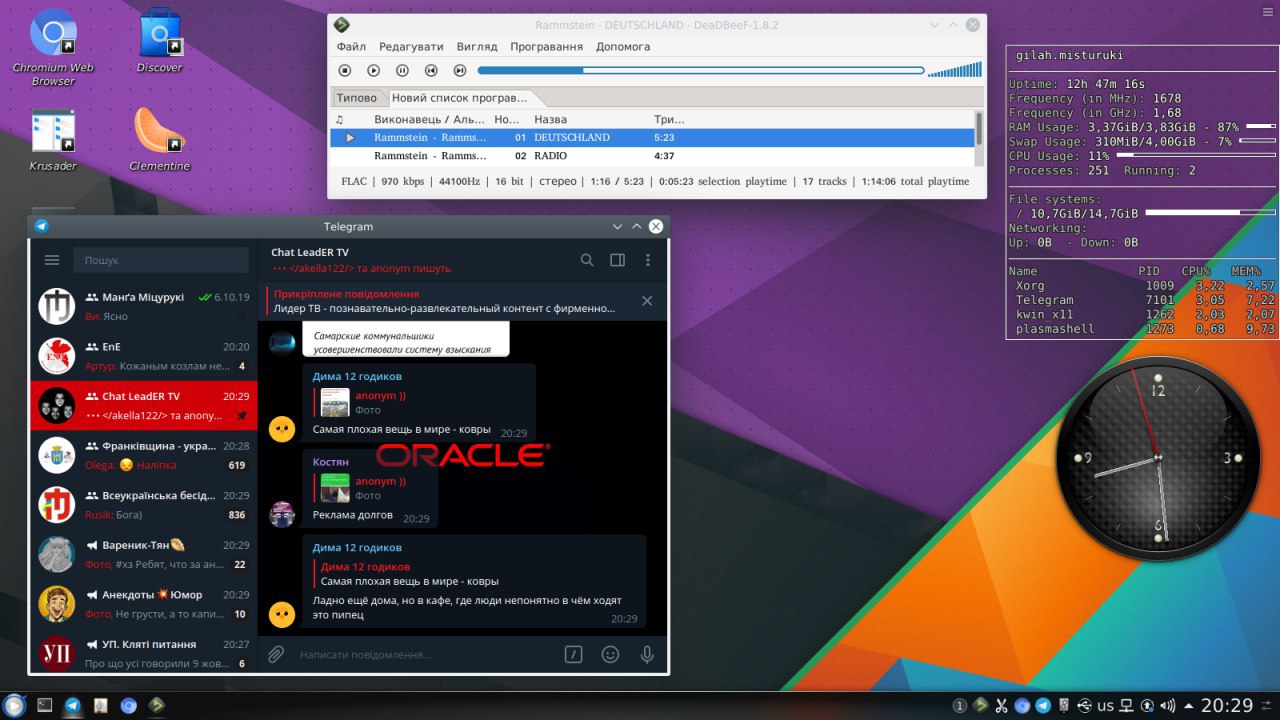Viewport: 1280px width, 720px height.
Task: Adjust the DeaDBeeF volume bars
Action: click(954, 70)
